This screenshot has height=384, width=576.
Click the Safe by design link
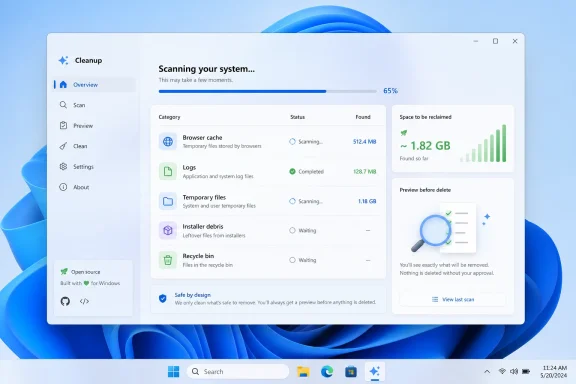(x=192, y=295)
